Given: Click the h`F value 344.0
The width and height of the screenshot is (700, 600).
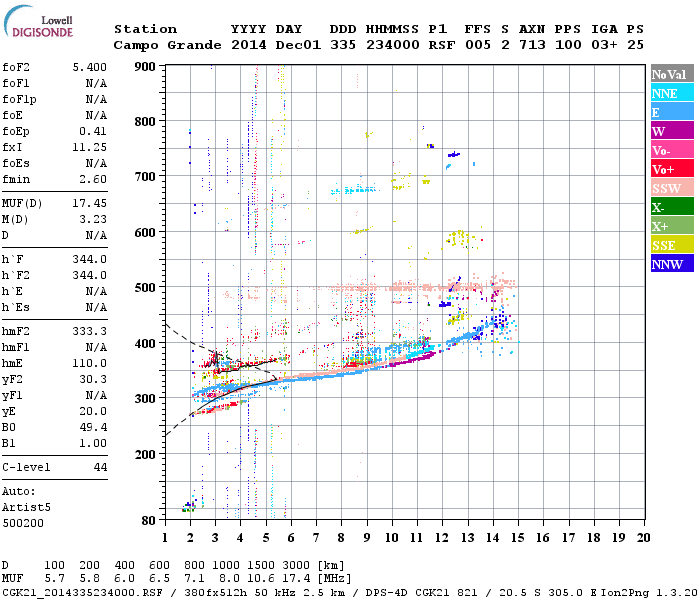Looking at the screenshot, I should 90,259.
